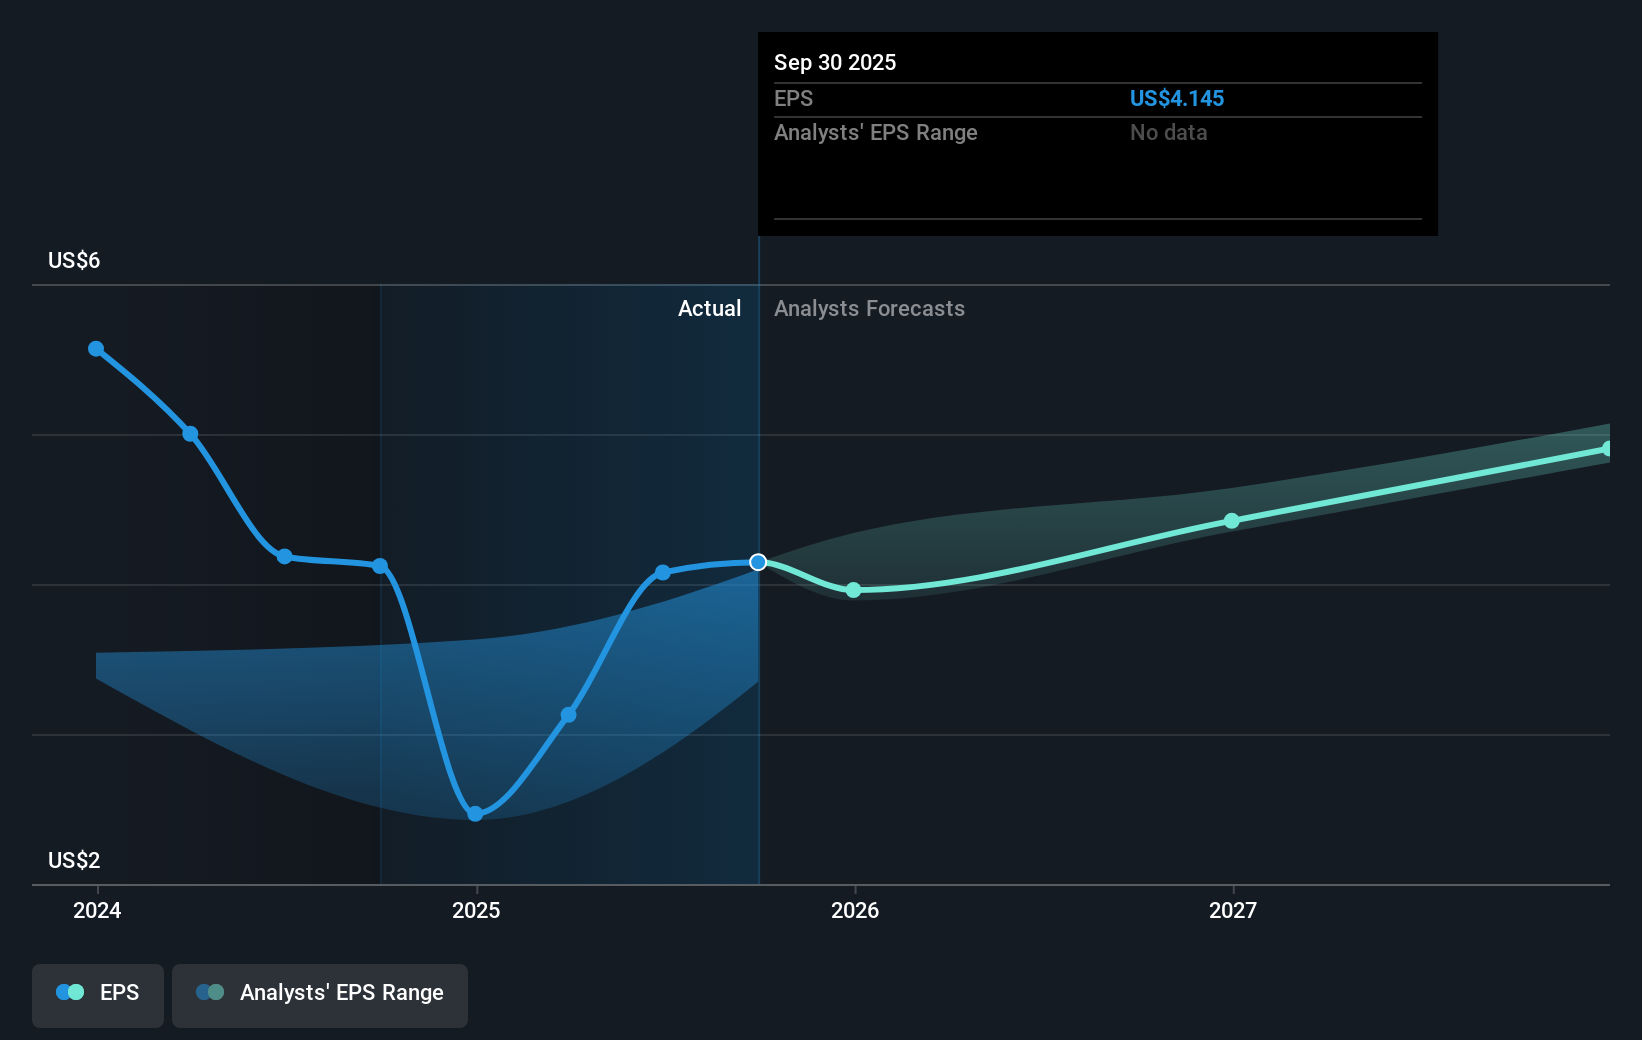Toggle the Analysts' EPS Range legend button
The height and width of the screenshot is (1040, 1642).
tap(320, 993)
